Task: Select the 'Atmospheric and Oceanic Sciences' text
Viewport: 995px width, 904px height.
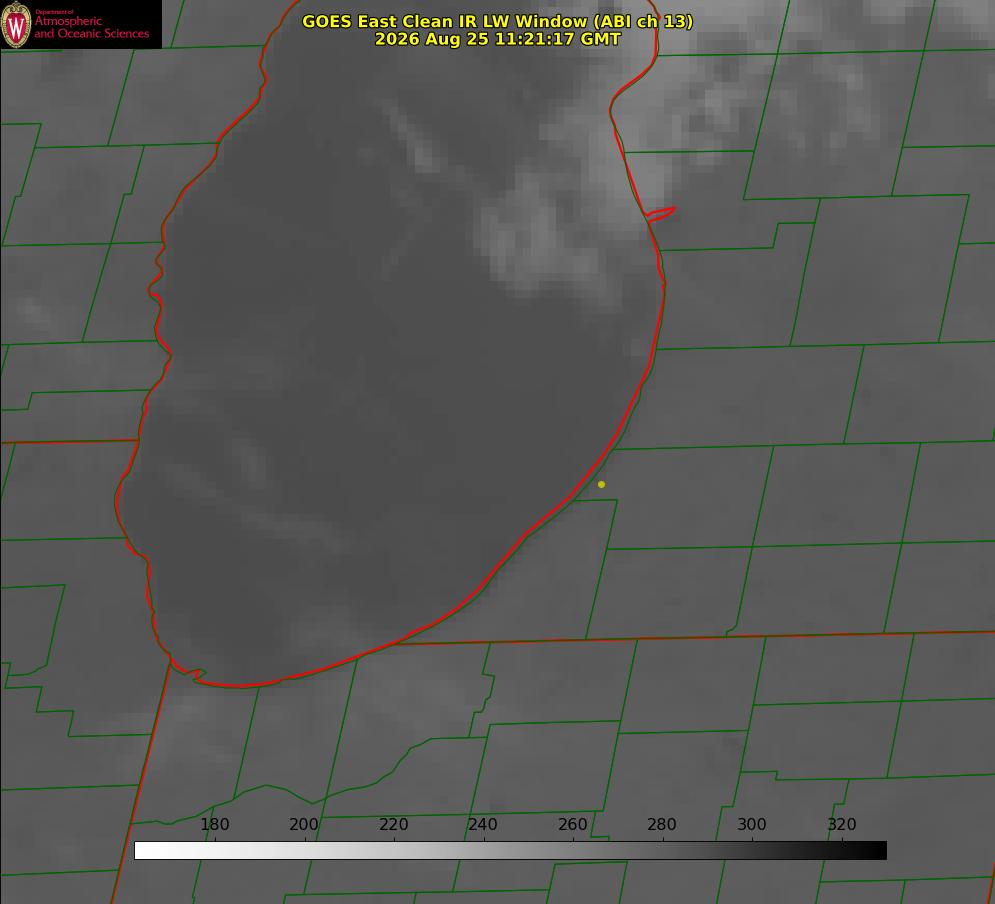Action: (91, 27)
